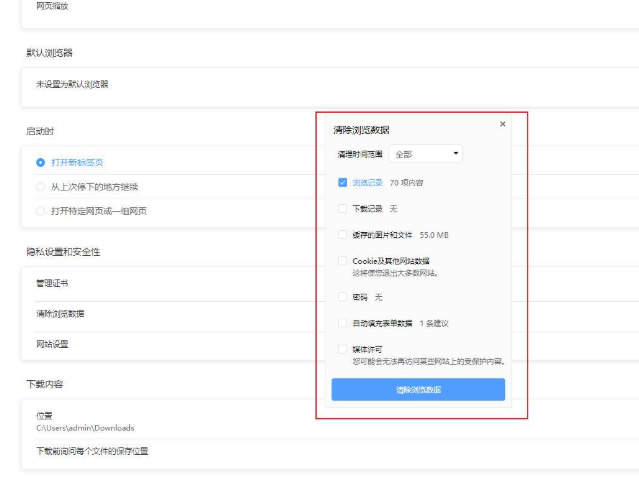Select the 打开特定网页或一组网页 radio option
639x481 pixels.
(40, 211)
